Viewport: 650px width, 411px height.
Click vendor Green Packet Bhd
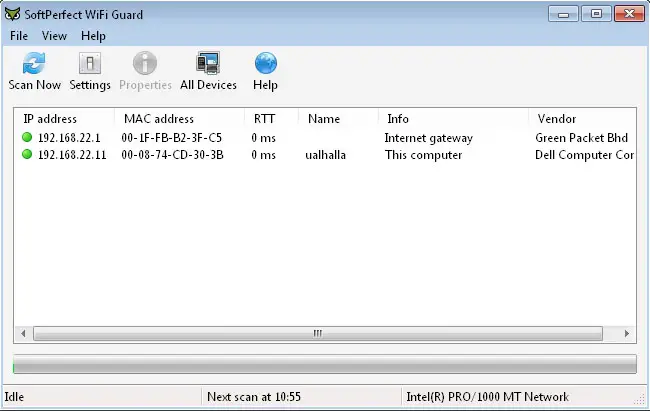click(581, 138)
